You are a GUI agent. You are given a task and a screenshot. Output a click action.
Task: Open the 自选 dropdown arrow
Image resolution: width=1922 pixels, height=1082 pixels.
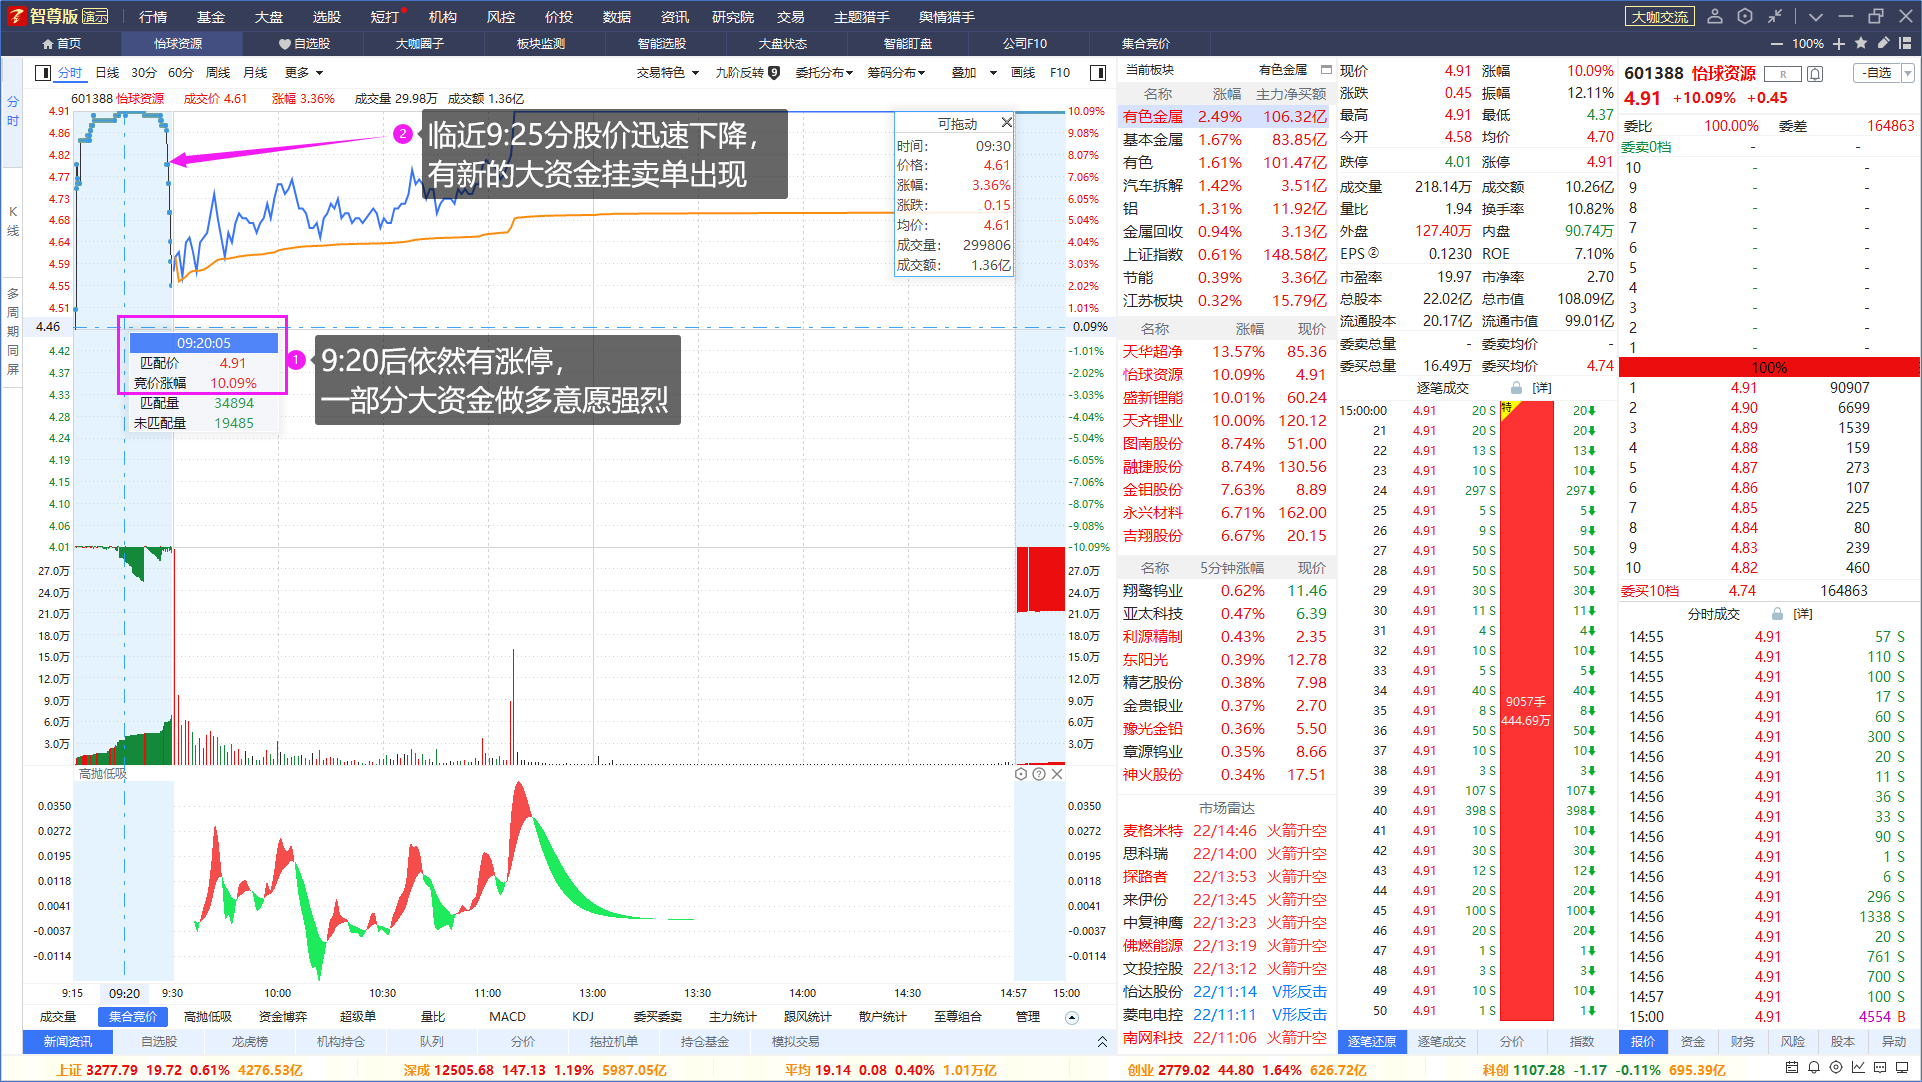click(1907, 73)
